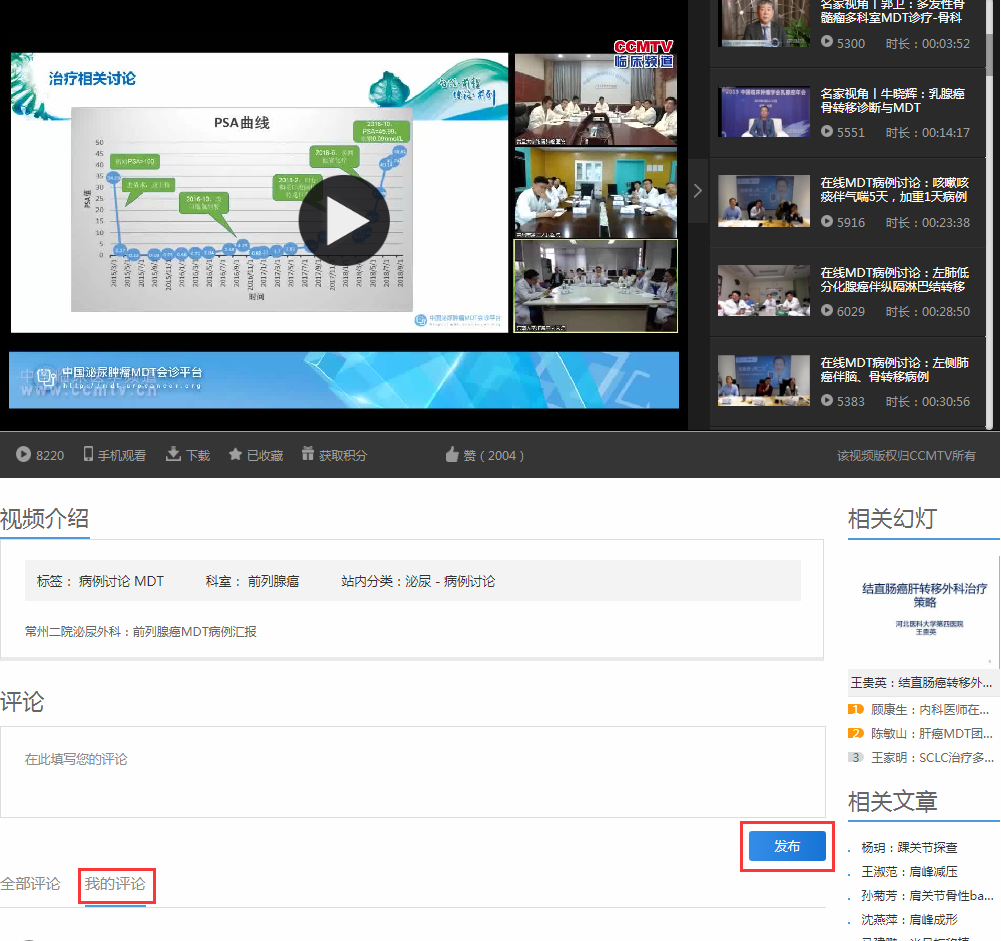The height and width of the screenshot is (941, 1001).
Task: Click the 中国泌尿肿瘤MDT会诊平台 banner
Action: pyautogui.click(x=343, y=380)
